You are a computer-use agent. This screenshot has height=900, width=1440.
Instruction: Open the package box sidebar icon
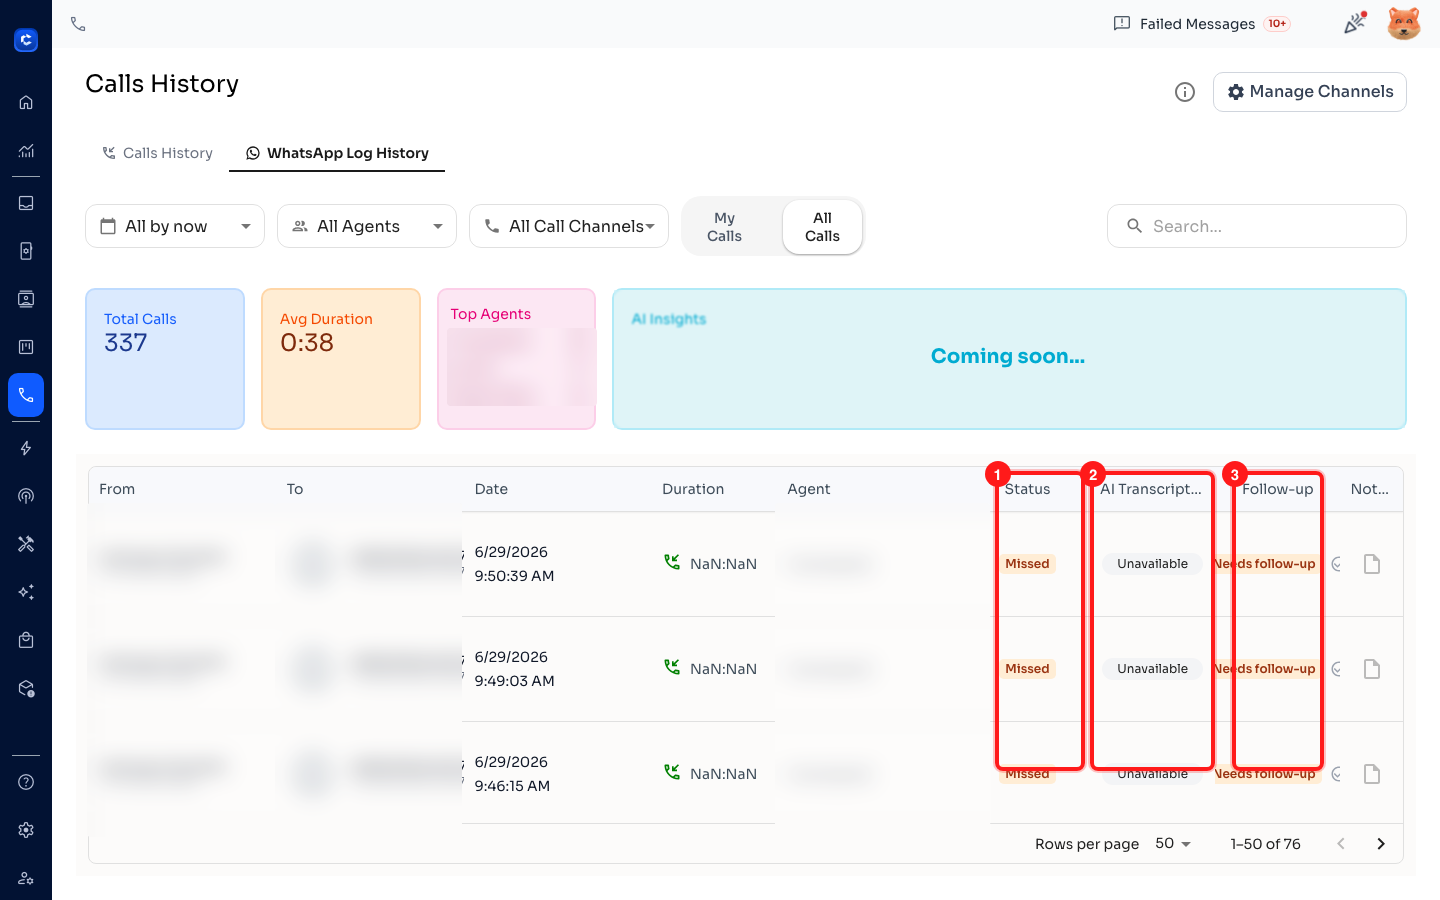tap(26, 688)
